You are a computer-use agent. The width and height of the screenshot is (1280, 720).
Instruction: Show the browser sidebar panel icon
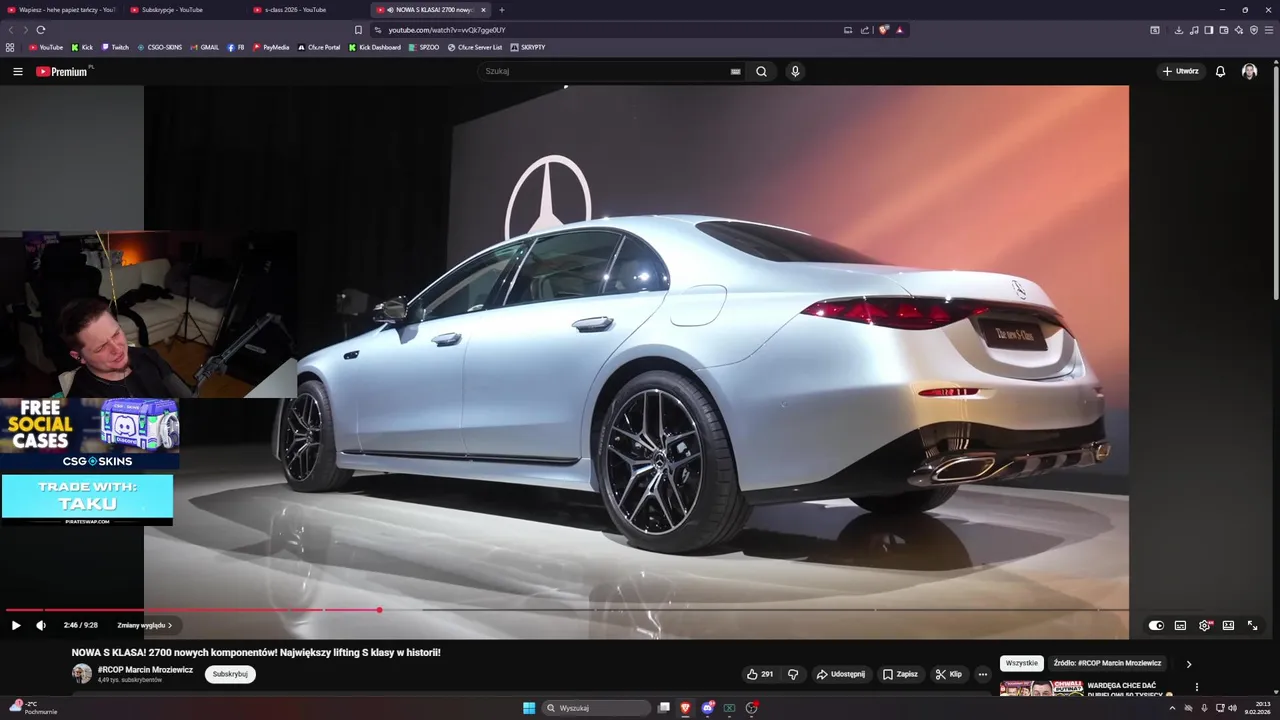pyautogui.click(x=1209, y=30)
